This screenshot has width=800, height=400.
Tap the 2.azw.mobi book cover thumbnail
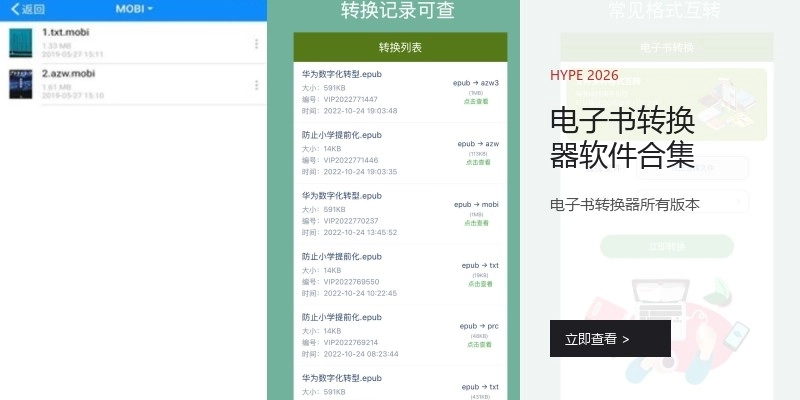click(20, 84)
